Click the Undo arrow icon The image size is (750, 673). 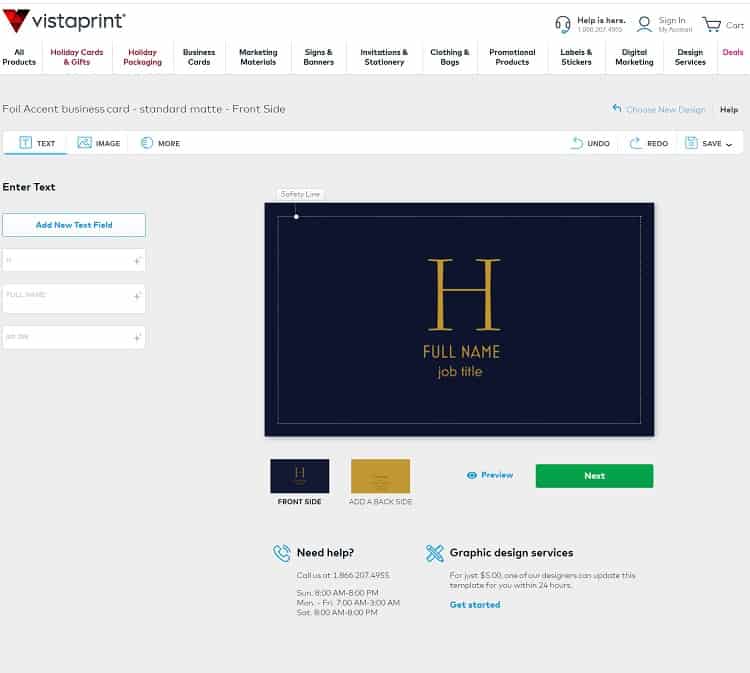click(577, 143)
